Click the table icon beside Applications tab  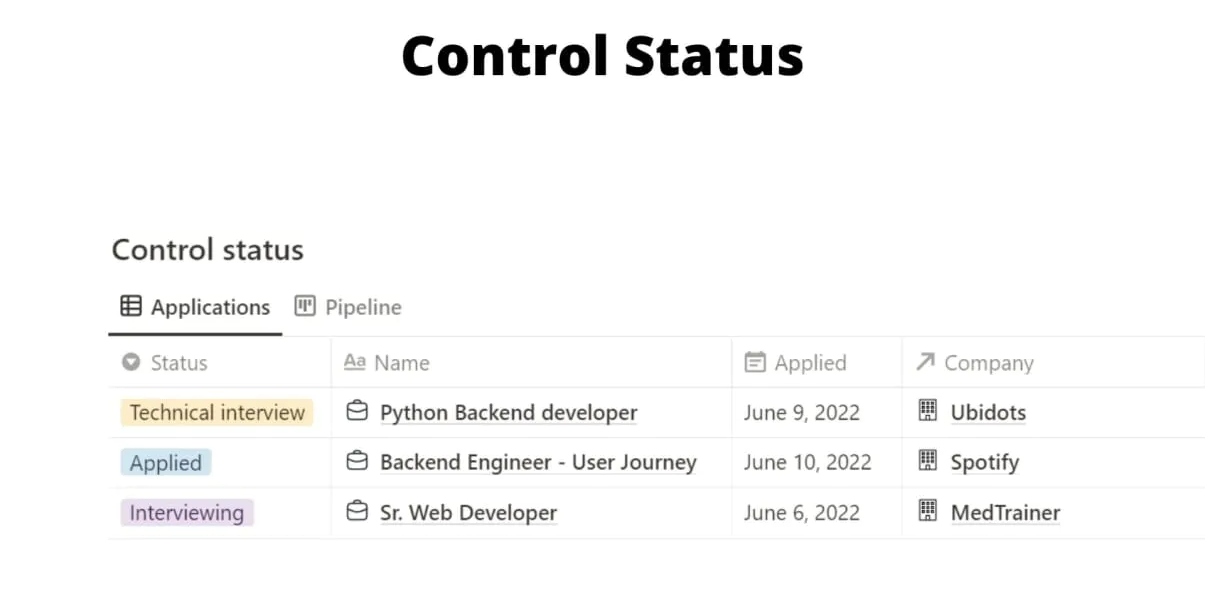pos(131,306)
